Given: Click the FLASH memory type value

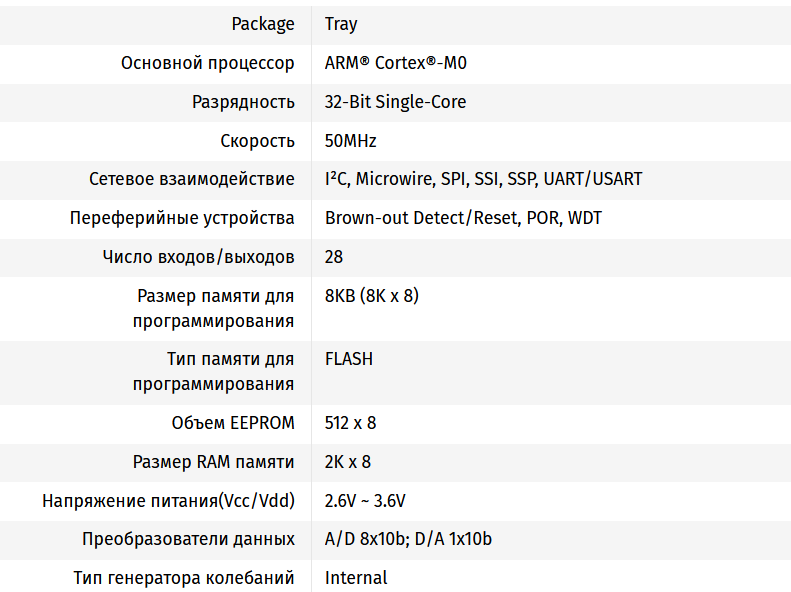Looking at the screenshot, I should (349, 358).
